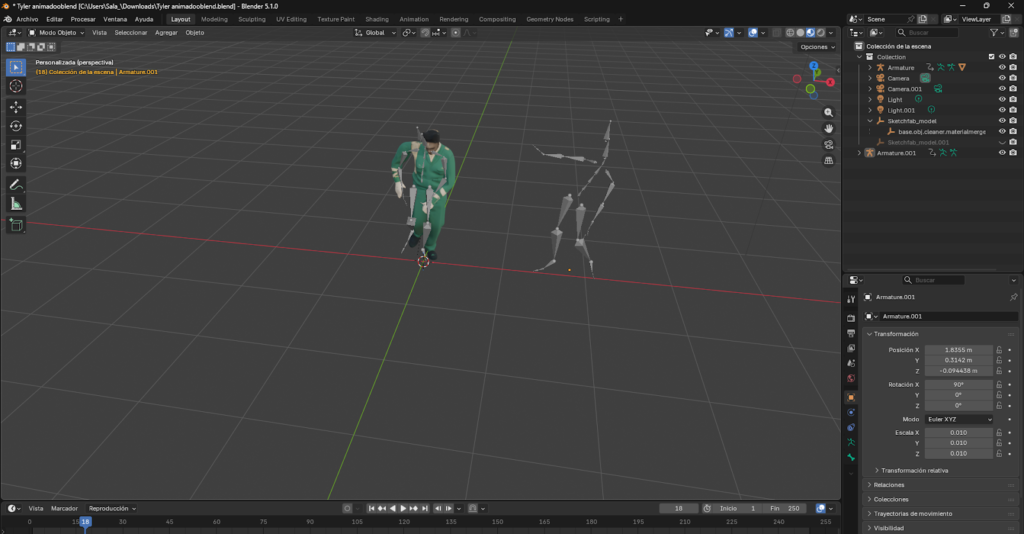This screenshot has height=534, width=1024.
Task: Toggle camera view icon in viewport
Action: click(x=829, y=144)
